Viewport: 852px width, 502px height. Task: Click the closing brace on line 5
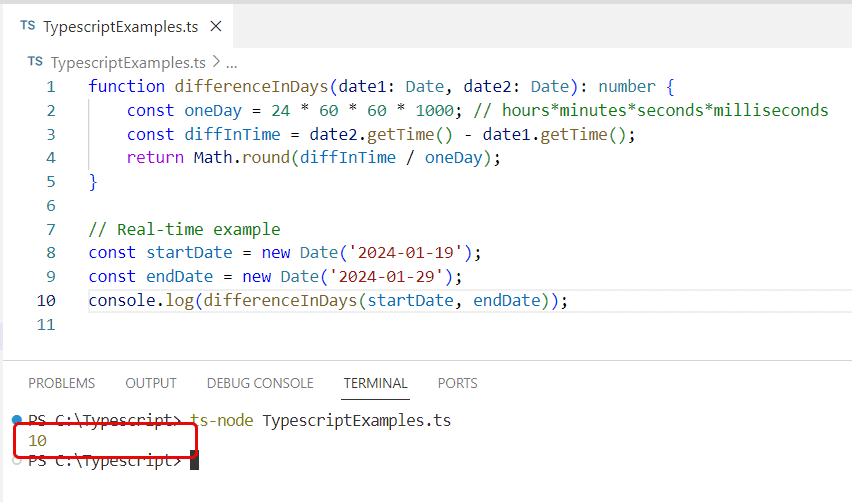[x=93, y=181]
